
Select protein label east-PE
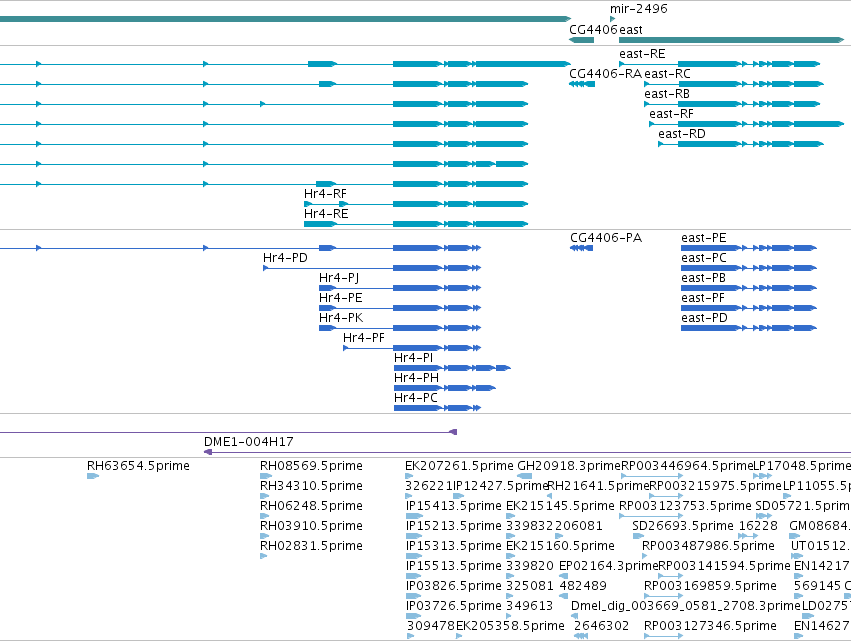click(703, 238)
